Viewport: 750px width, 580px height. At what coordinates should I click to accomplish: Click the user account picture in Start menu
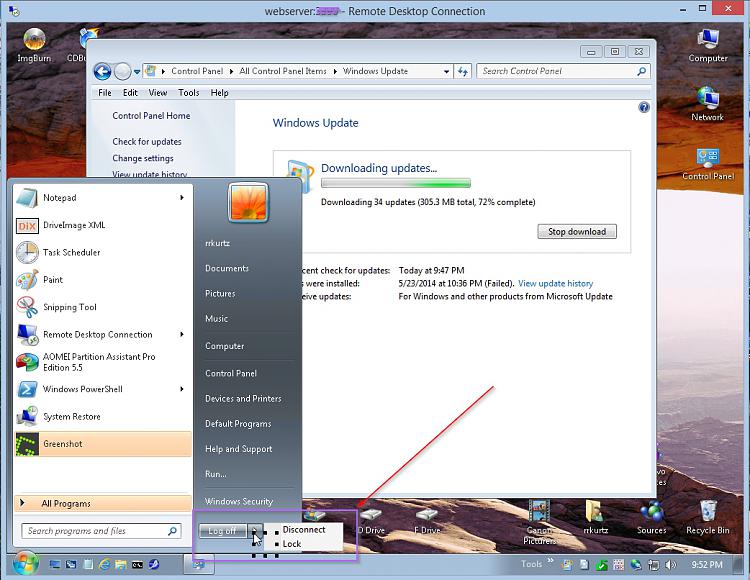248,203
